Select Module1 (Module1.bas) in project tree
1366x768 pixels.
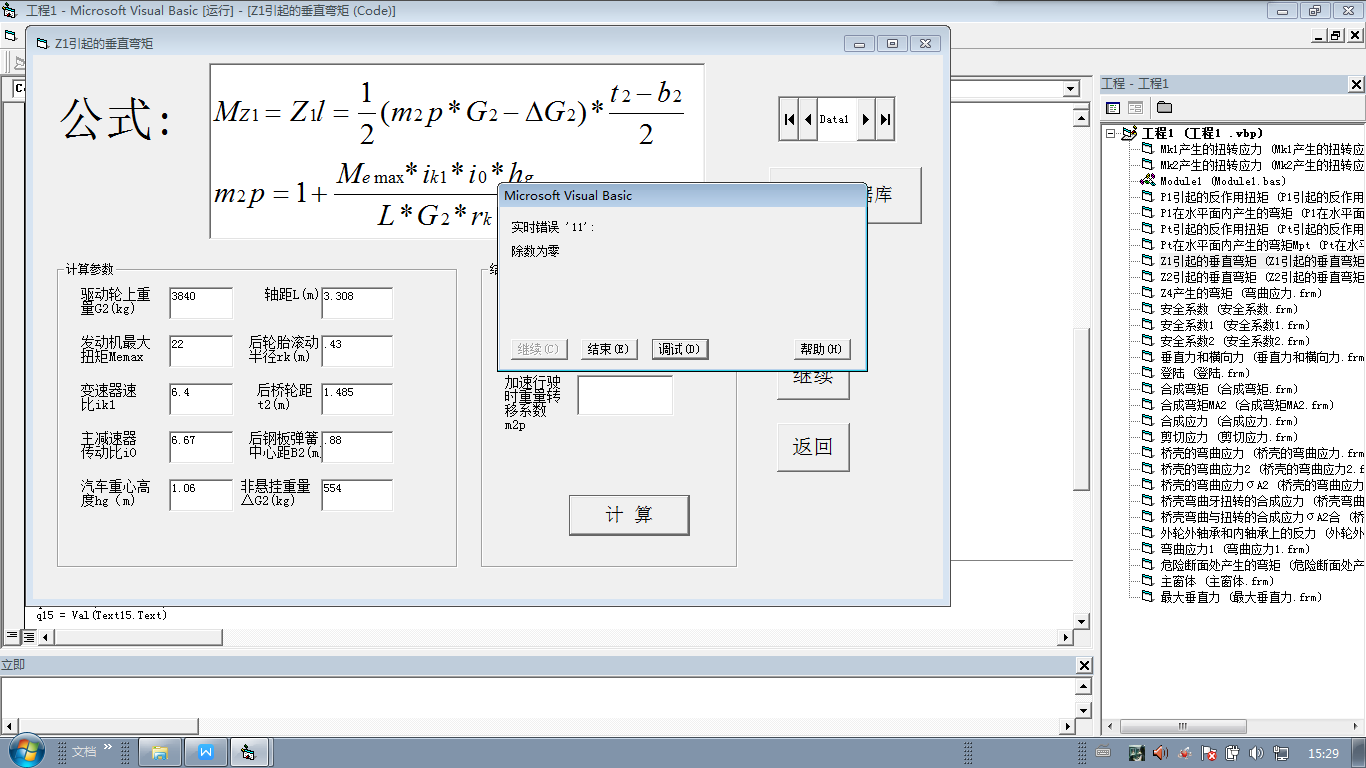coord(1223,181)
